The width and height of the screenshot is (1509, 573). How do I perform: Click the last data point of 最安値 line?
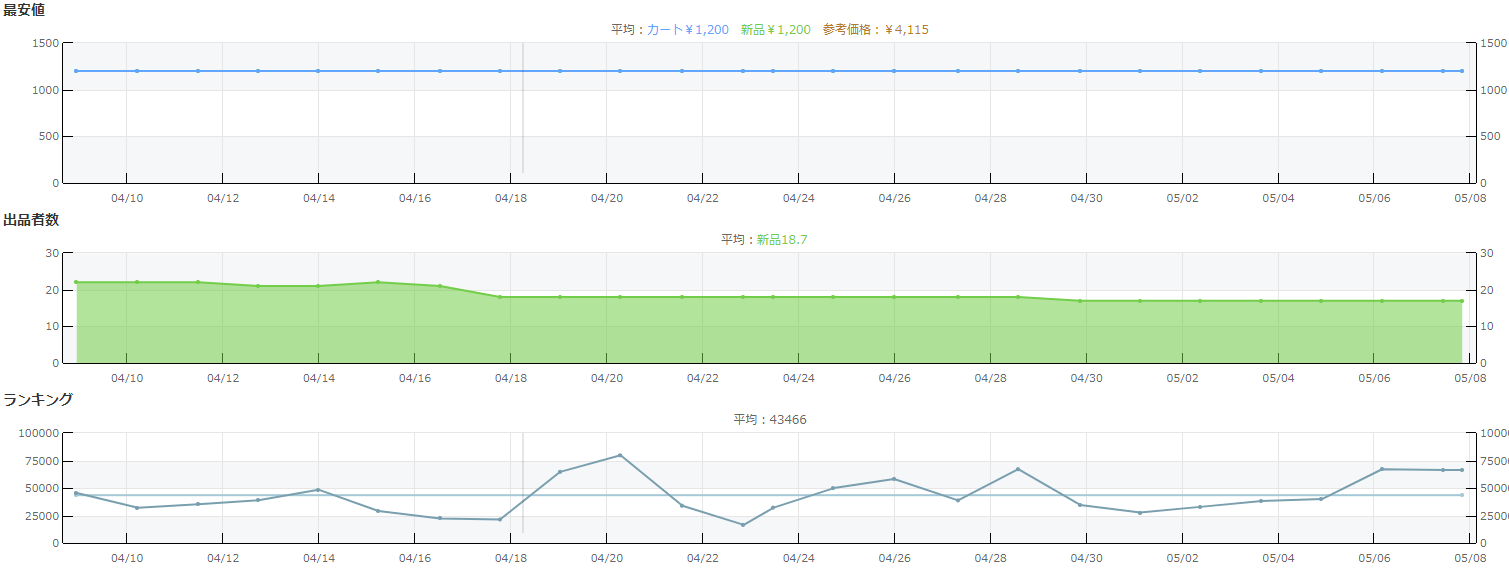tap(1462, 71)
